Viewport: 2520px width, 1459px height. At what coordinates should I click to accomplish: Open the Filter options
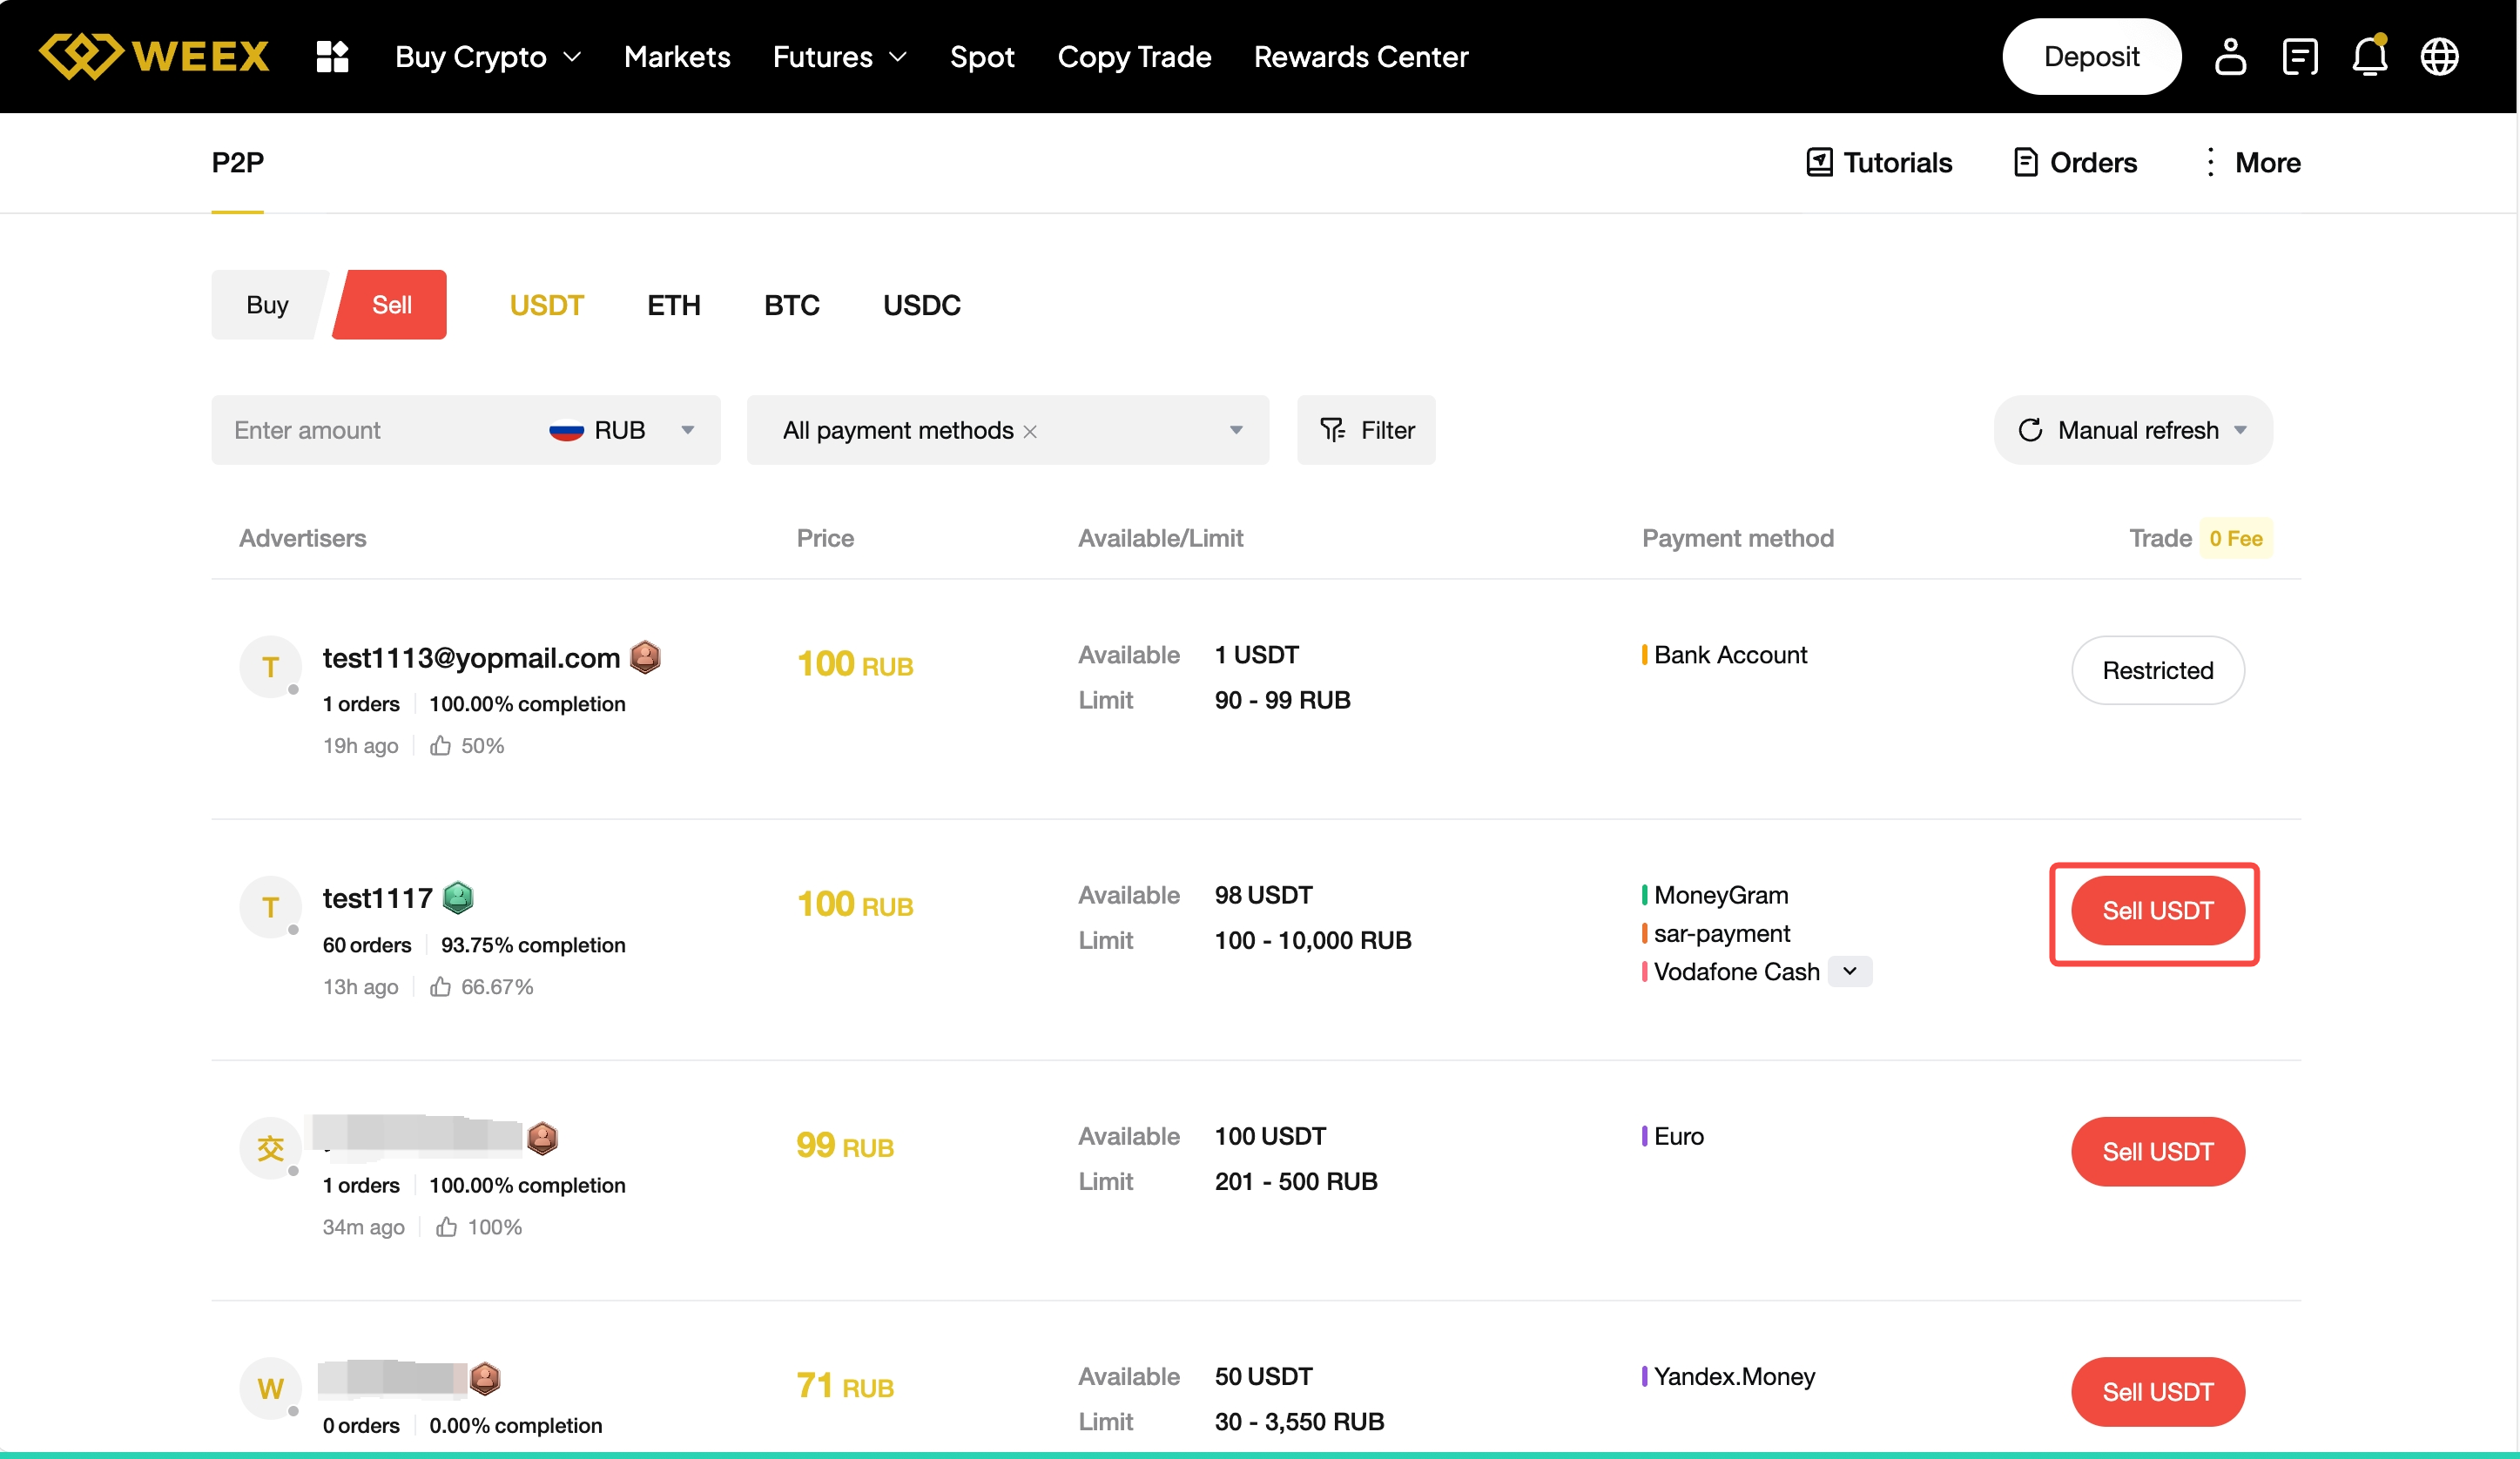point(1366,430)
